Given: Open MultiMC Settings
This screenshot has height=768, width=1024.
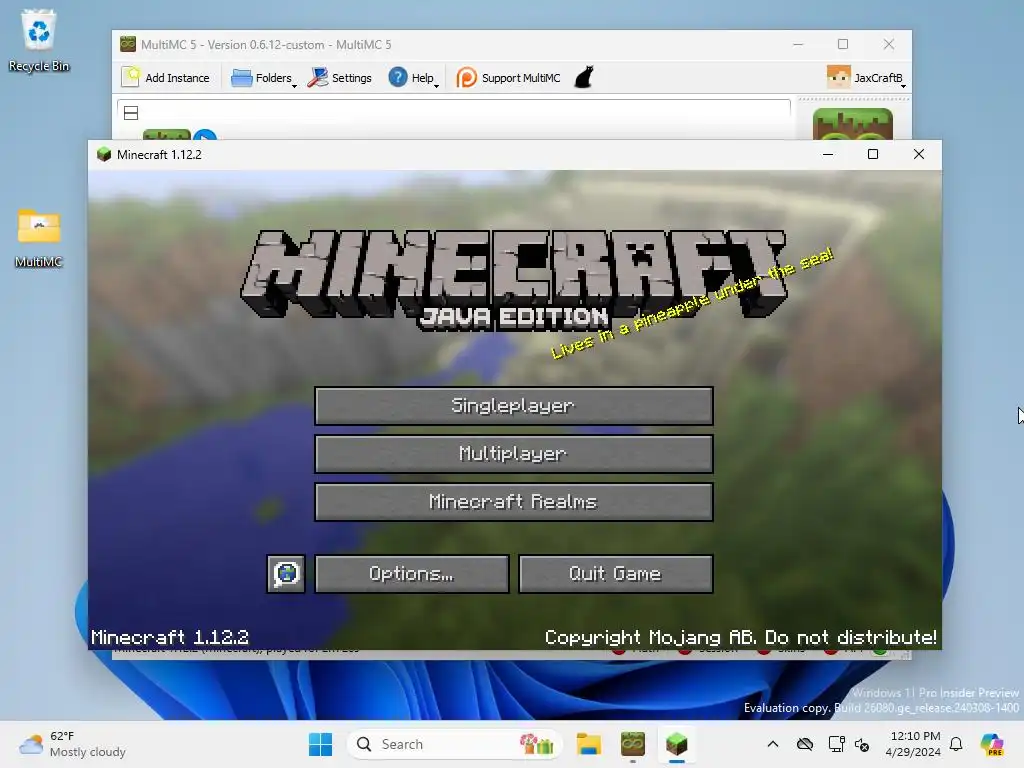Looking at the screenshot, I should pyautogui.click(x=340, y=78).
